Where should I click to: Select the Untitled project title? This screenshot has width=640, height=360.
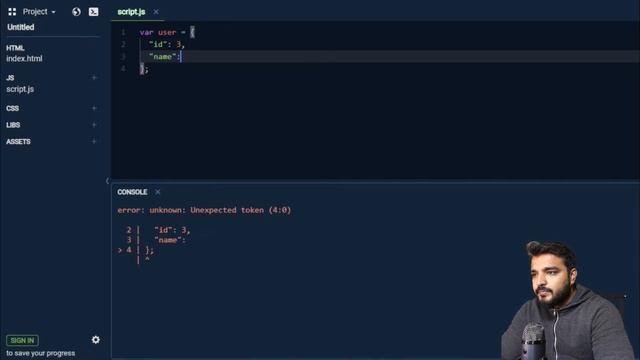(20, 27)
